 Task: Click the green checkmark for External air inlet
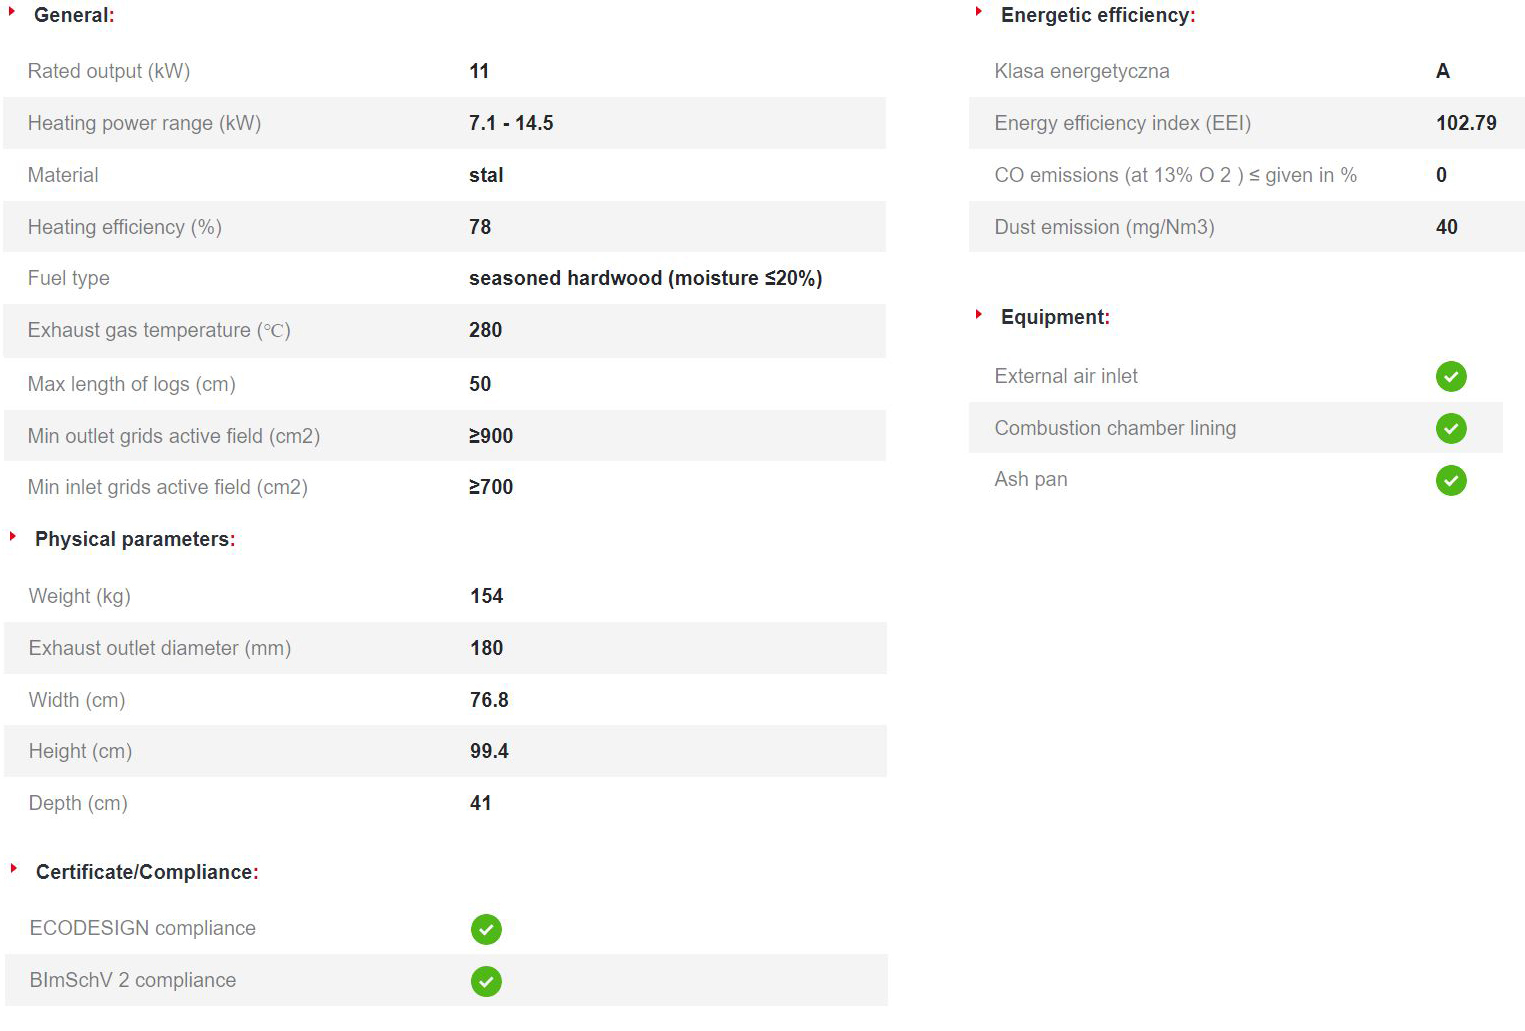pos(1451,376)
